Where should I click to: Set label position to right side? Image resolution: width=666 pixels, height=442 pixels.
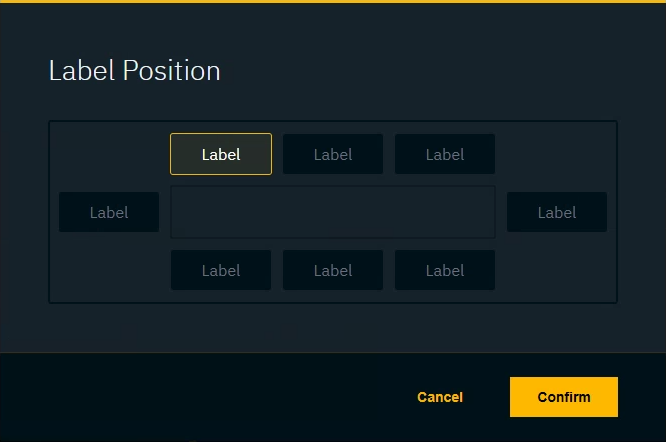[x=557, y=212]
